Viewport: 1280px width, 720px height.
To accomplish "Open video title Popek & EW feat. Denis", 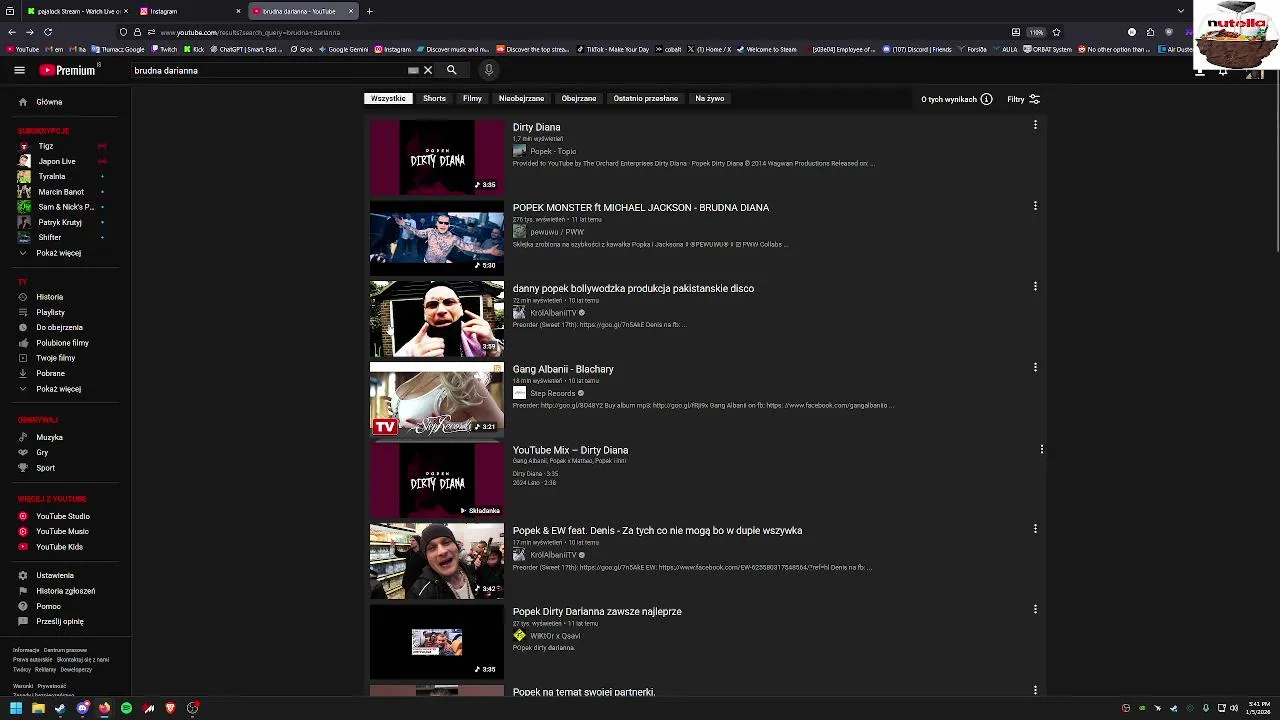I will [x=657, y=531].
